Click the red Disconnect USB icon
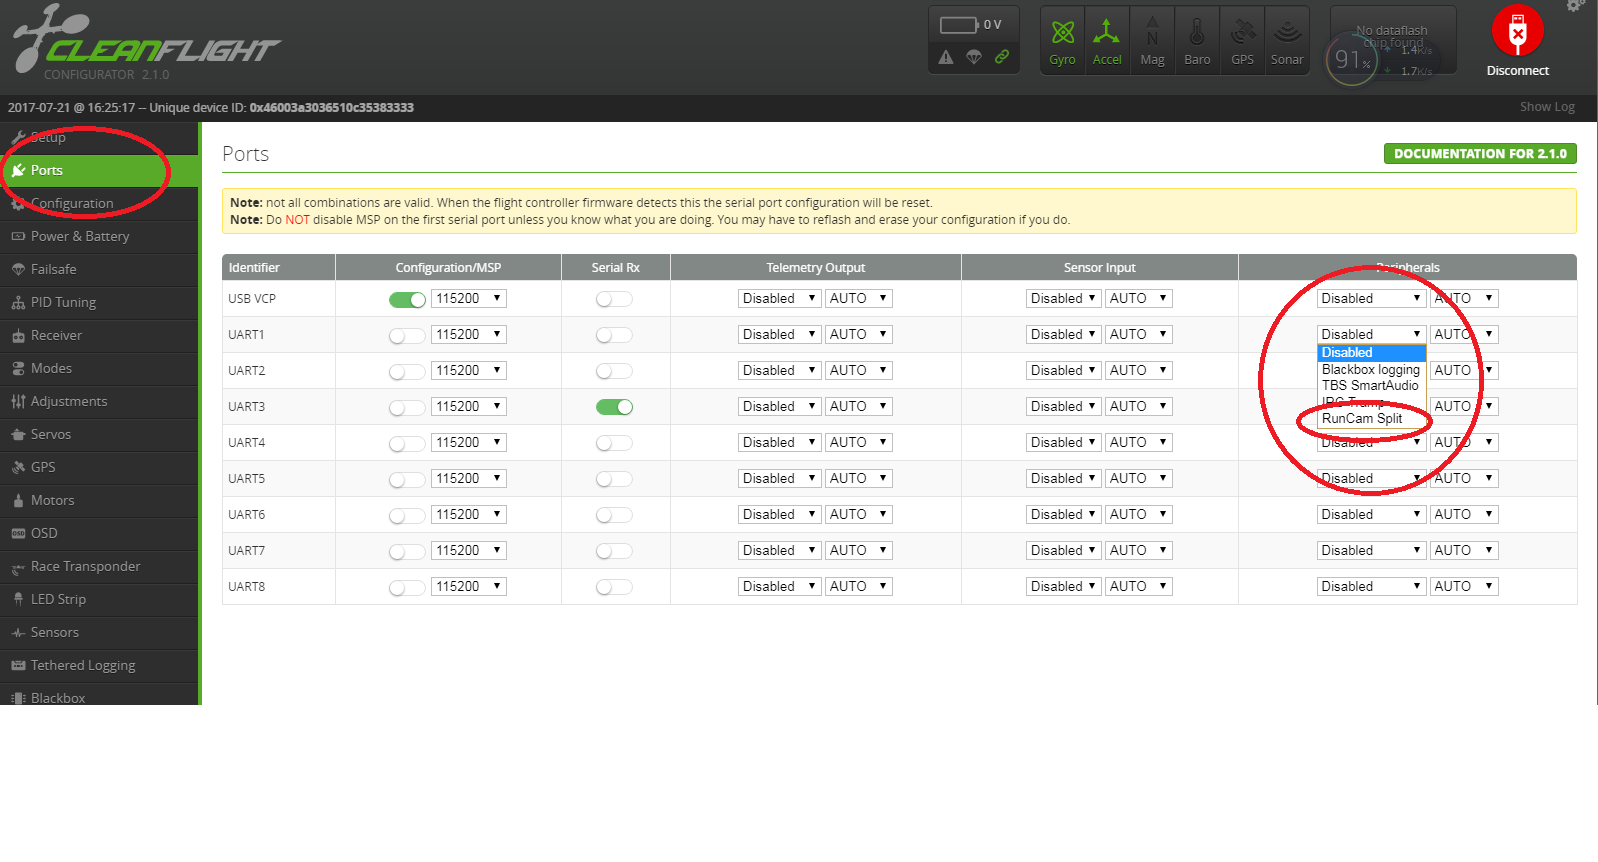 (1517, 33)
